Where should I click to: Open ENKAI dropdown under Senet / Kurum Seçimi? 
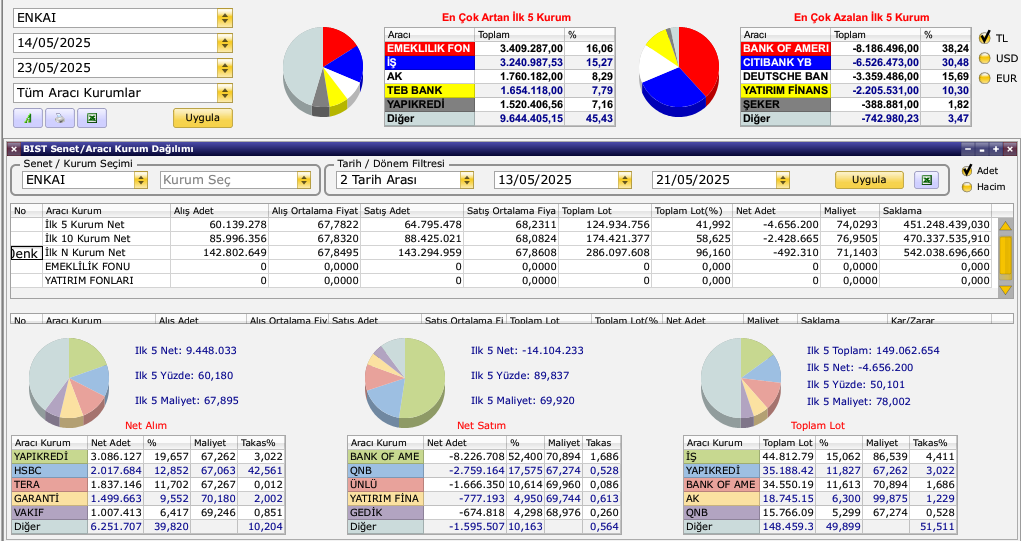141,180
